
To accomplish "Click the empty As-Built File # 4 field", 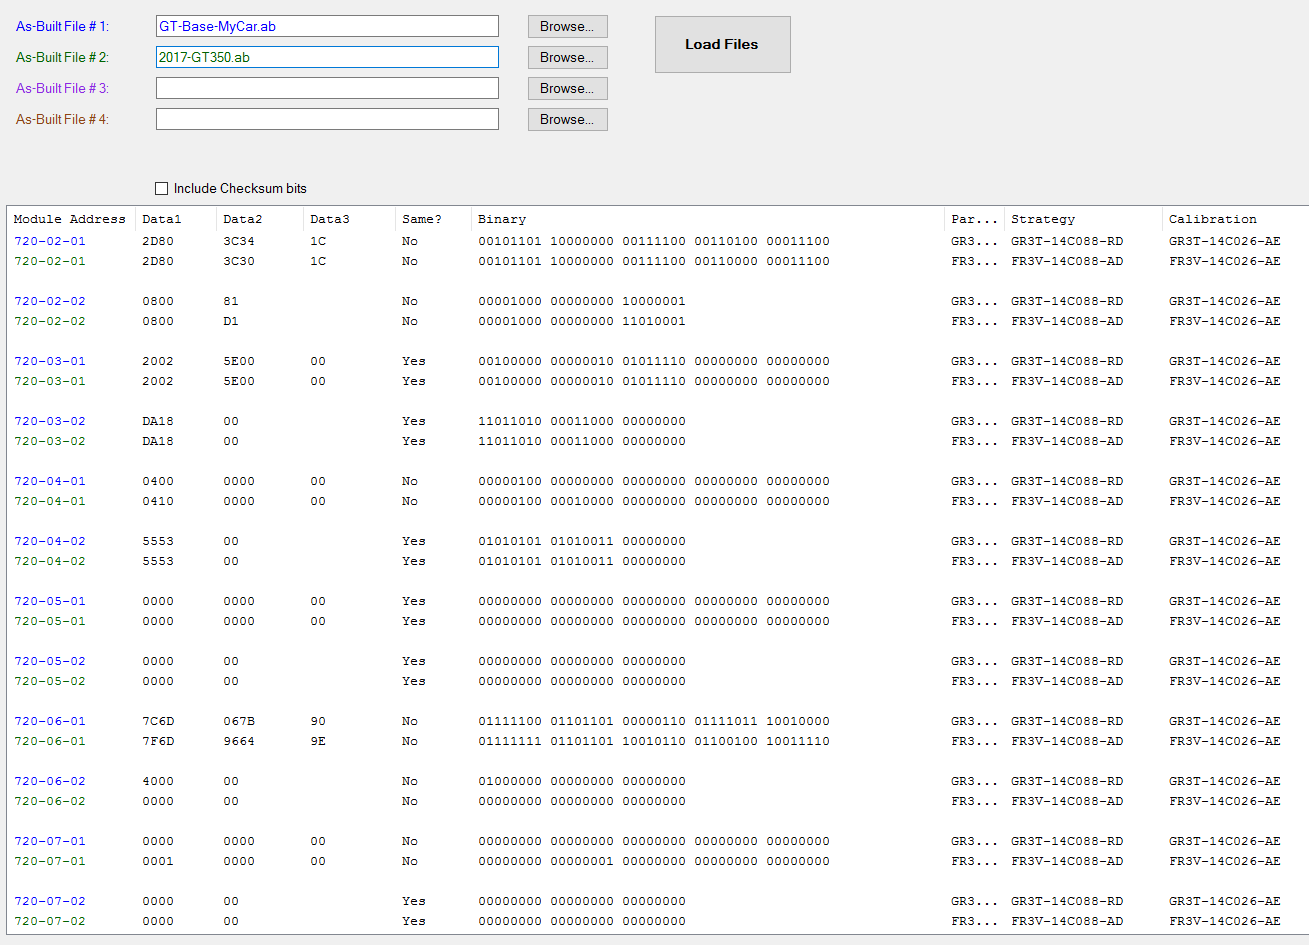I will pos(327,119).
